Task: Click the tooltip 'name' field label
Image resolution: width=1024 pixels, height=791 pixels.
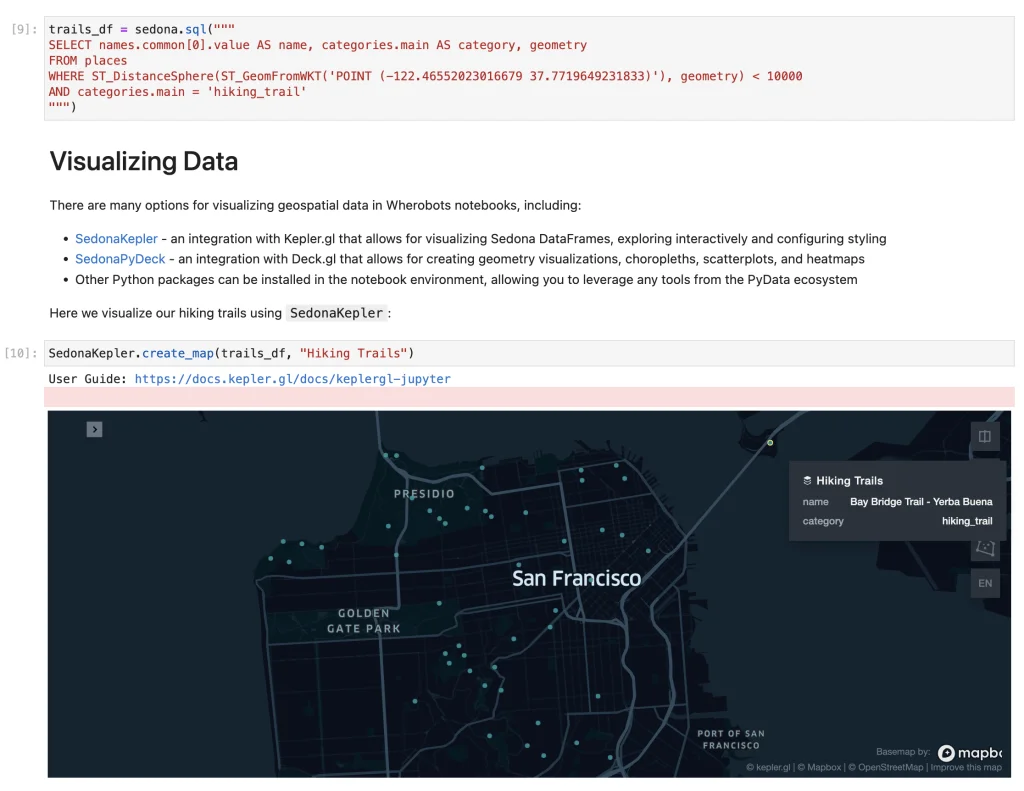Action: [x=815, y=502]
